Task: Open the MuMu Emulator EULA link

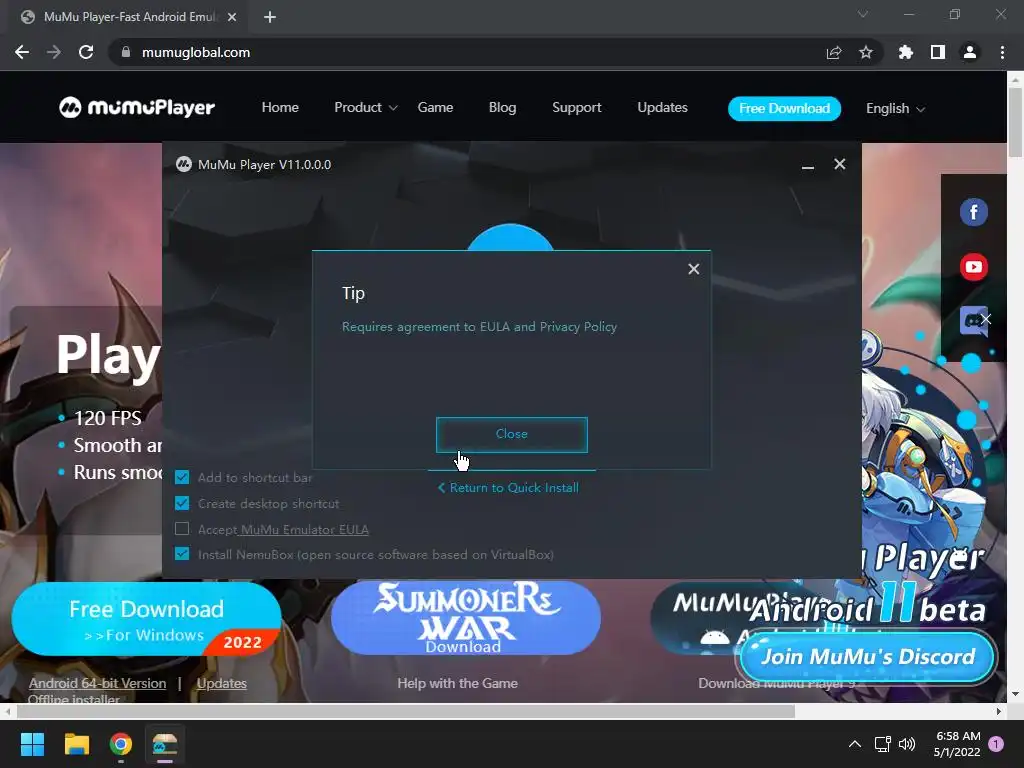Action: point(305,530)
